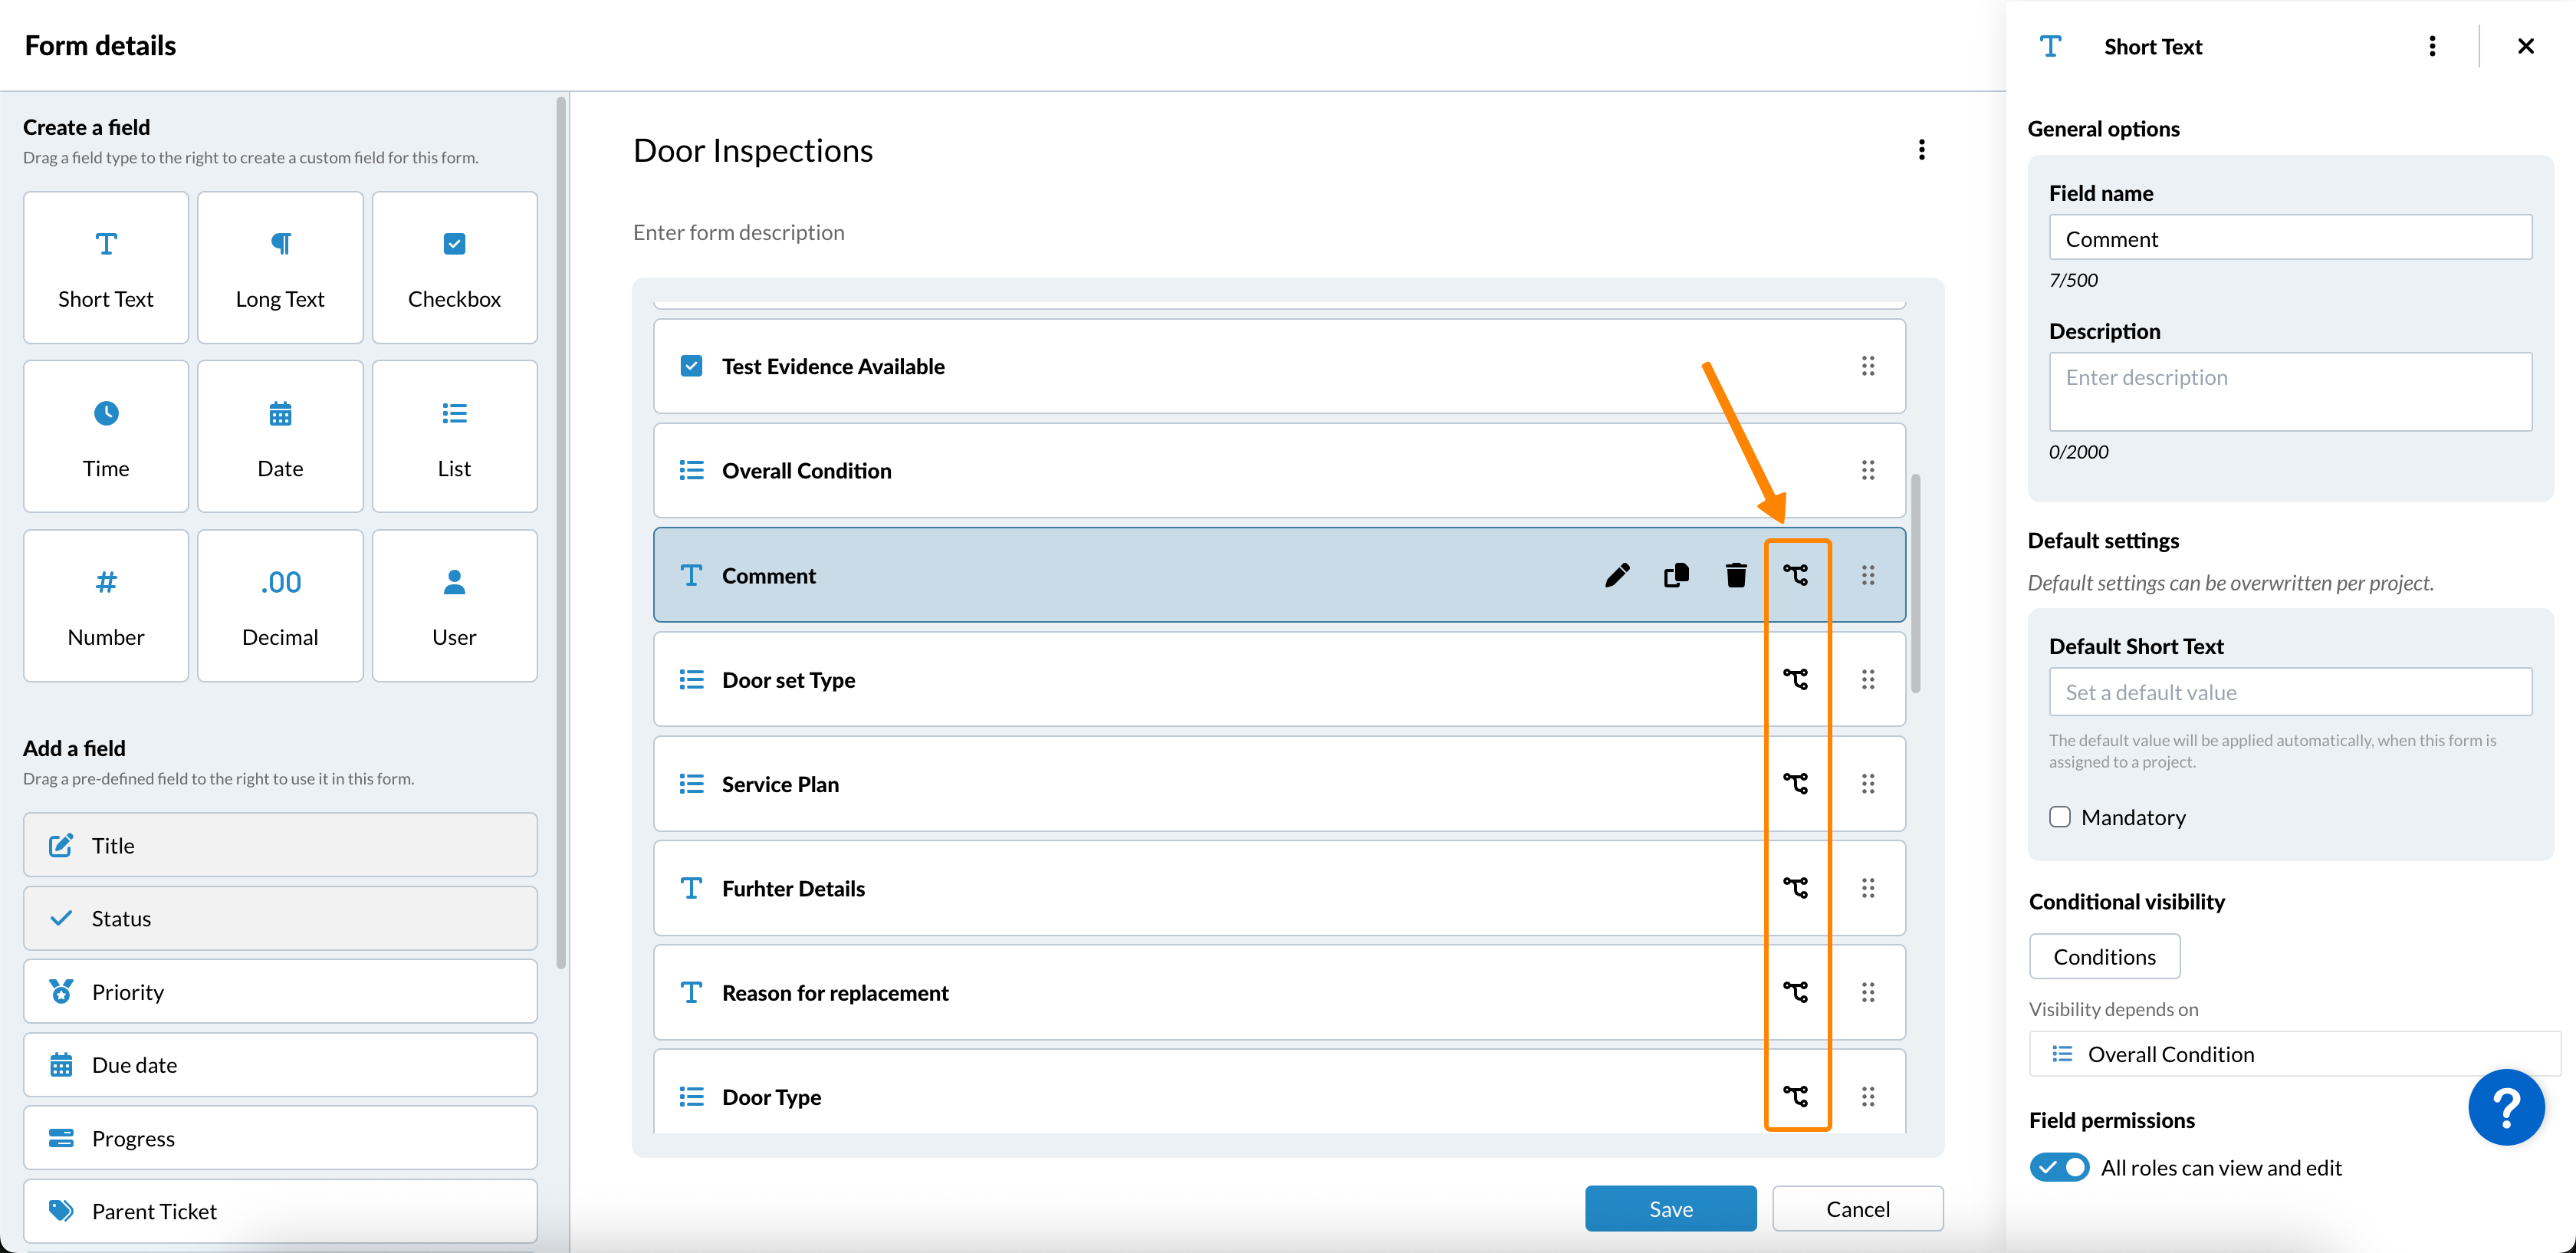Select the Priority pre-defined field
Image resolution: width=2576 pixels, height=1253 pixels.
[280, 991]
